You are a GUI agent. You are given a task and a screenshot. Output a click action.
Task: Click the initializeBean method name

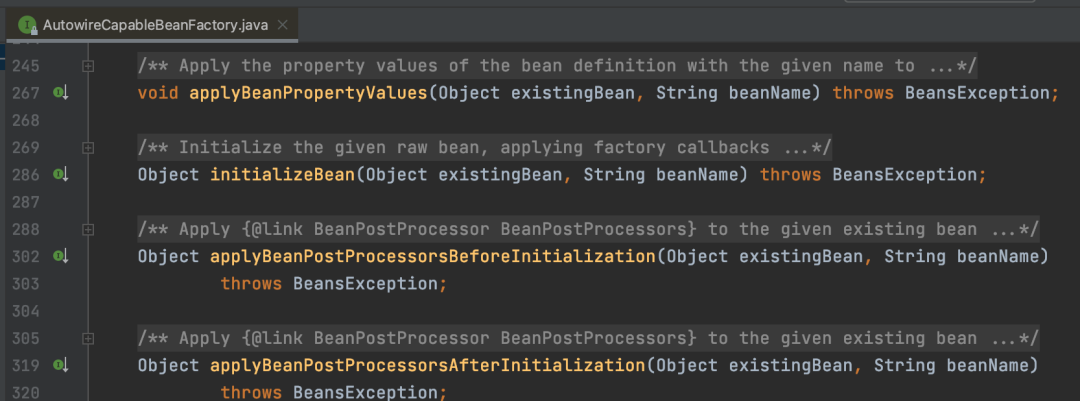[282, 175]
